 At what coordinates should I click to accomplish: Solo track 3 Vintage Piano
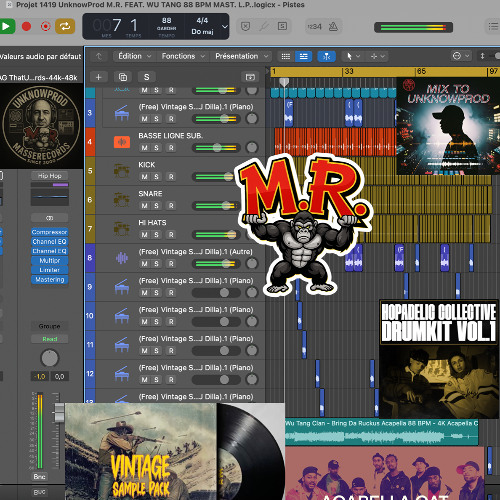point(156,119)
